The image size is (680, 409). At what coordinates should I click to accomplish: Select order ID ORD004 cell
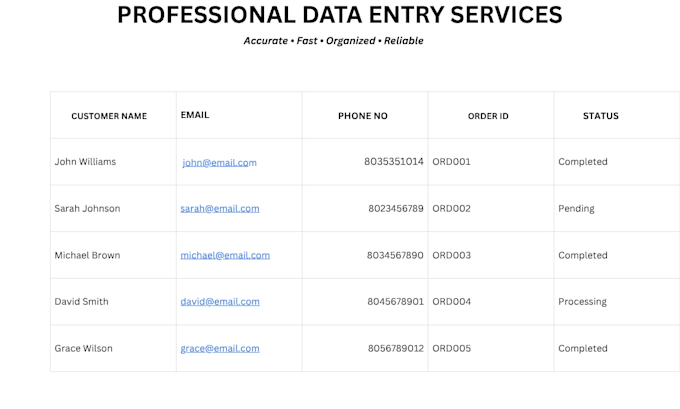491,302
